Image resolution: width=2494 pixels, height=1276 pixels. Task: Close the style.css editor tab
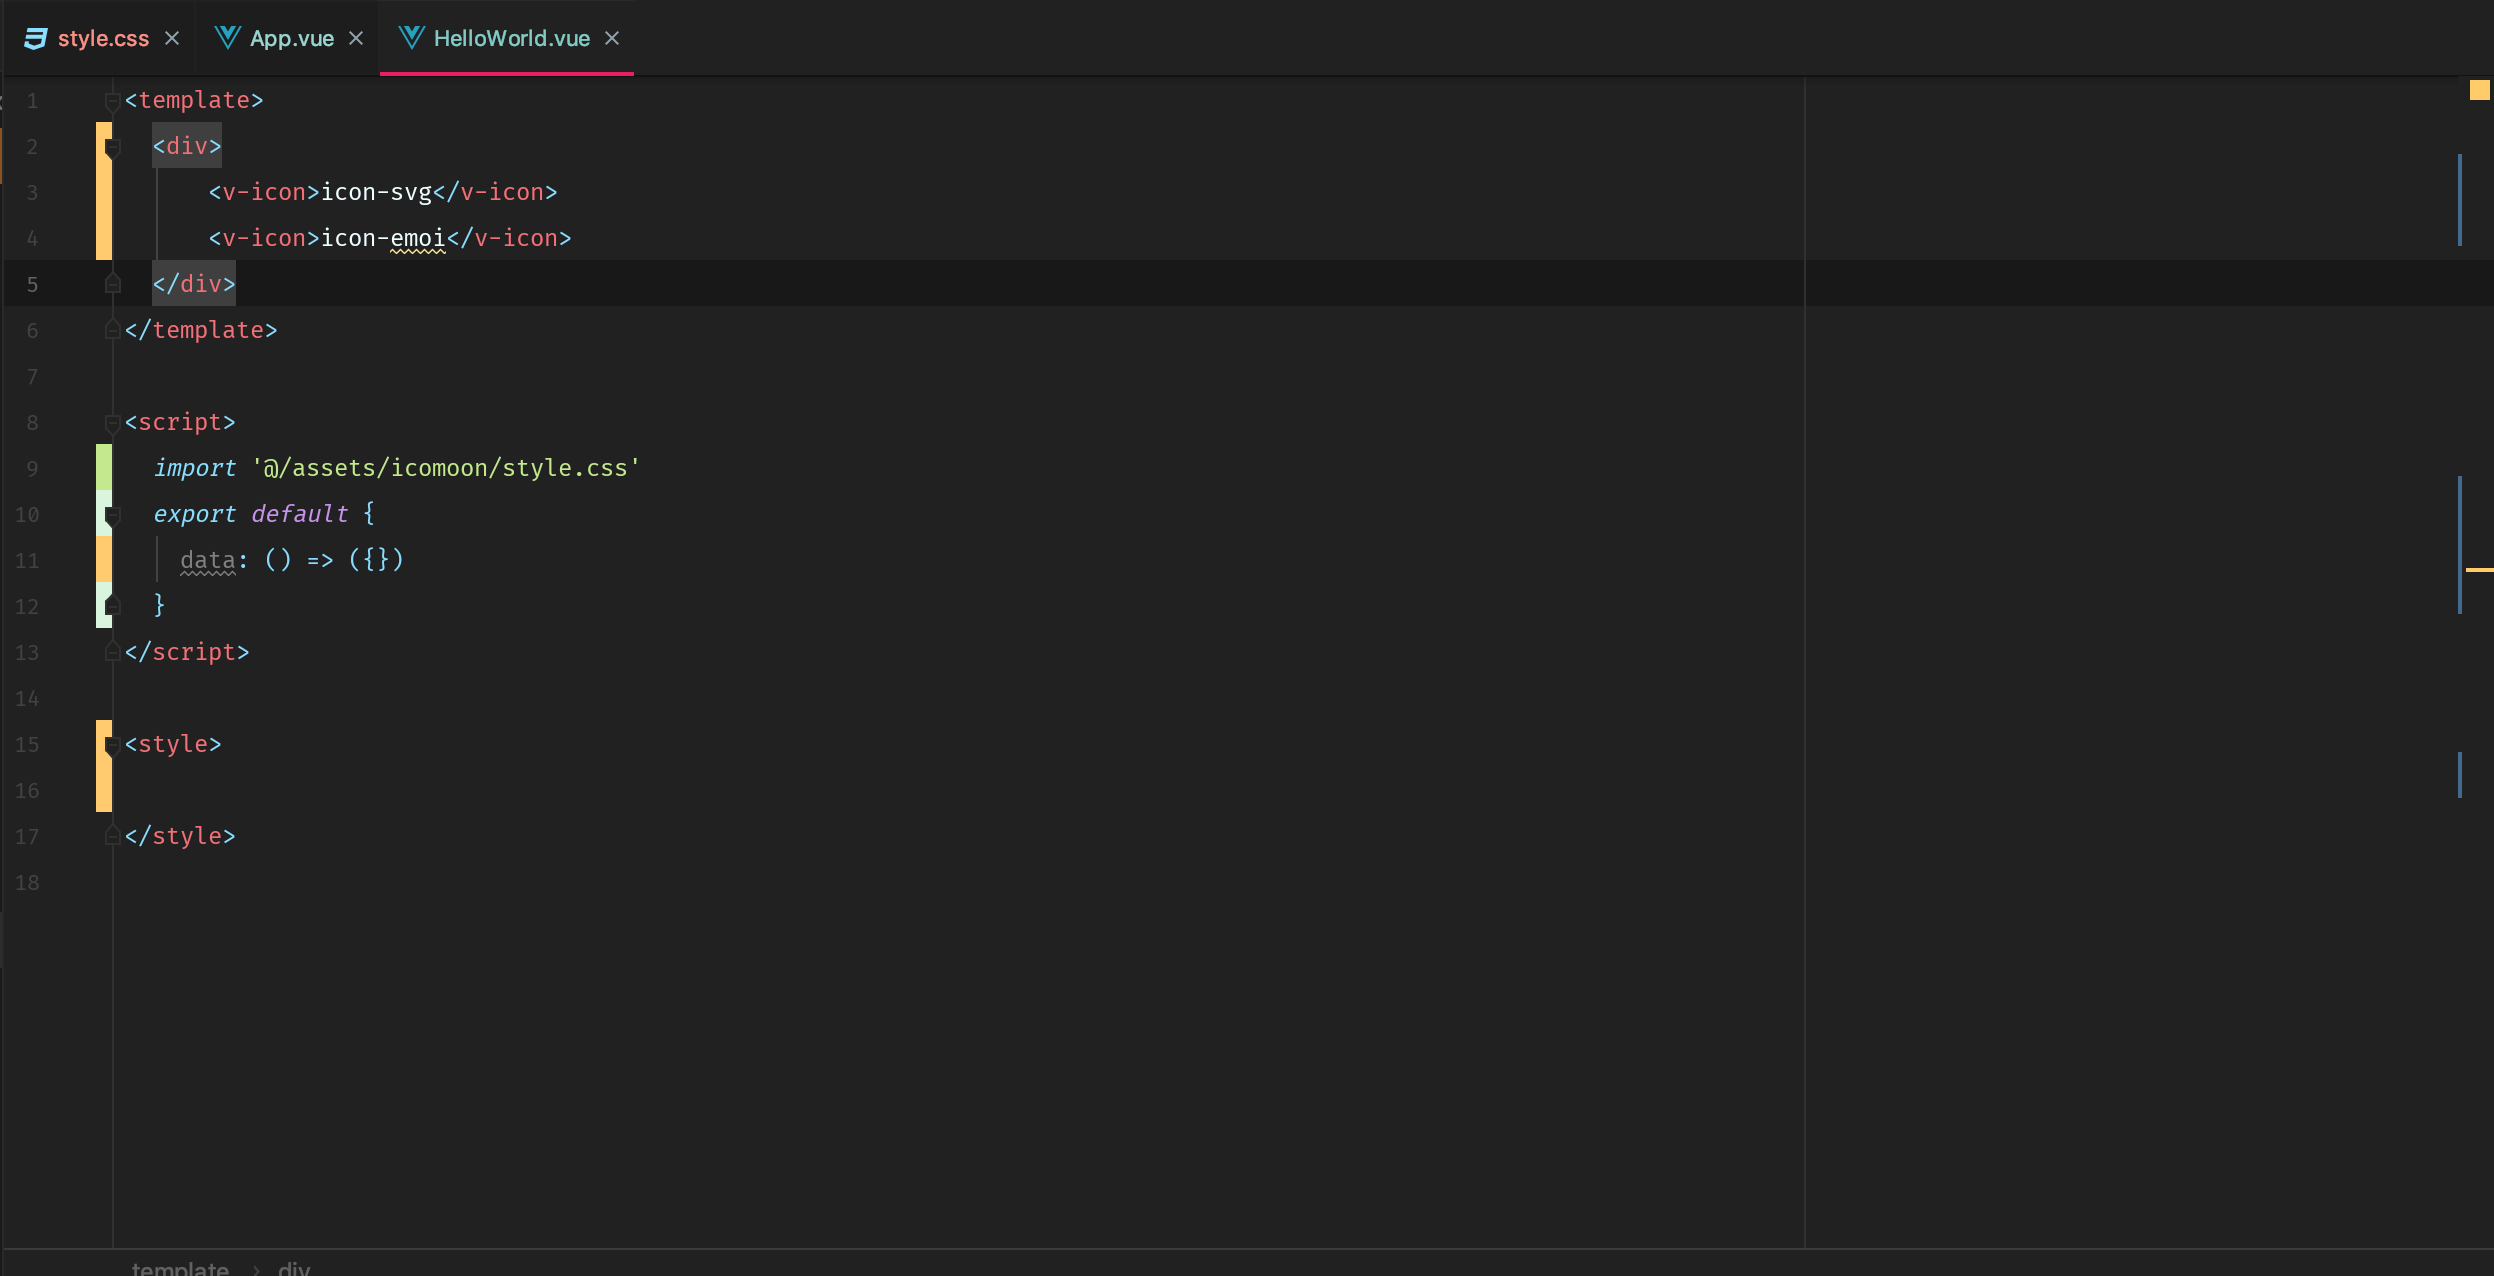coord(172,38)
